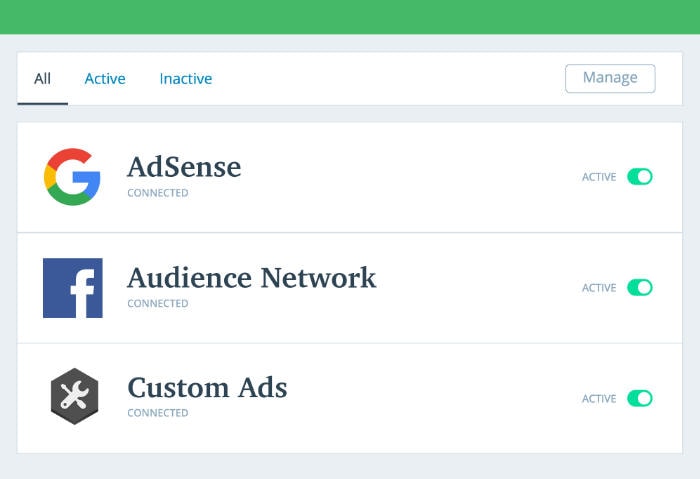Image resolution: width=700 pixels, height=479 pixels.
Task: Click the green header bar
Action: point(350,17)
